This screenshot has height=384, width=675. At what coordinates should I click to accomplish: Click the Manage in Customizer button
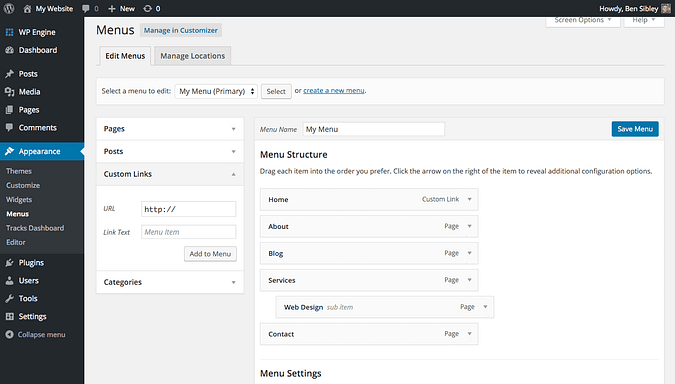pos(181,31)
